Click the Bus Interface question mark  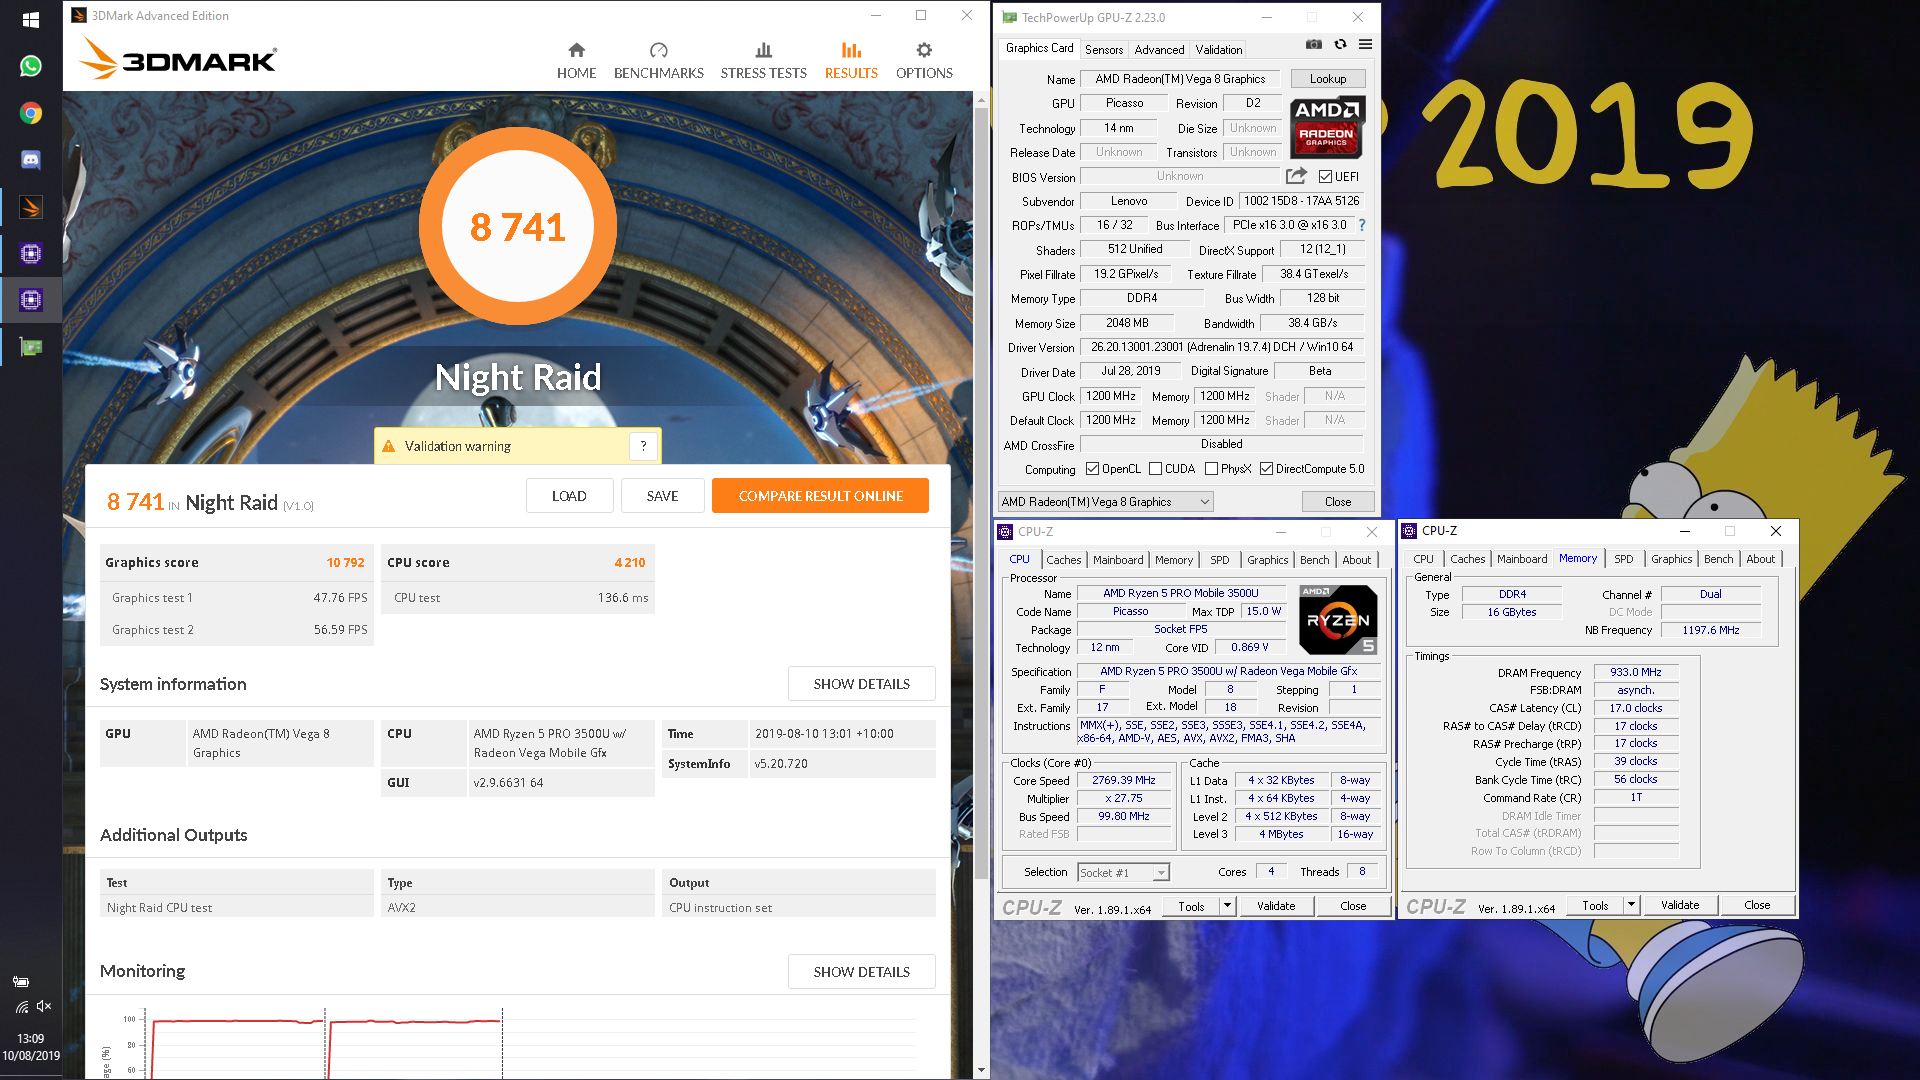[x=1362, y=225]
